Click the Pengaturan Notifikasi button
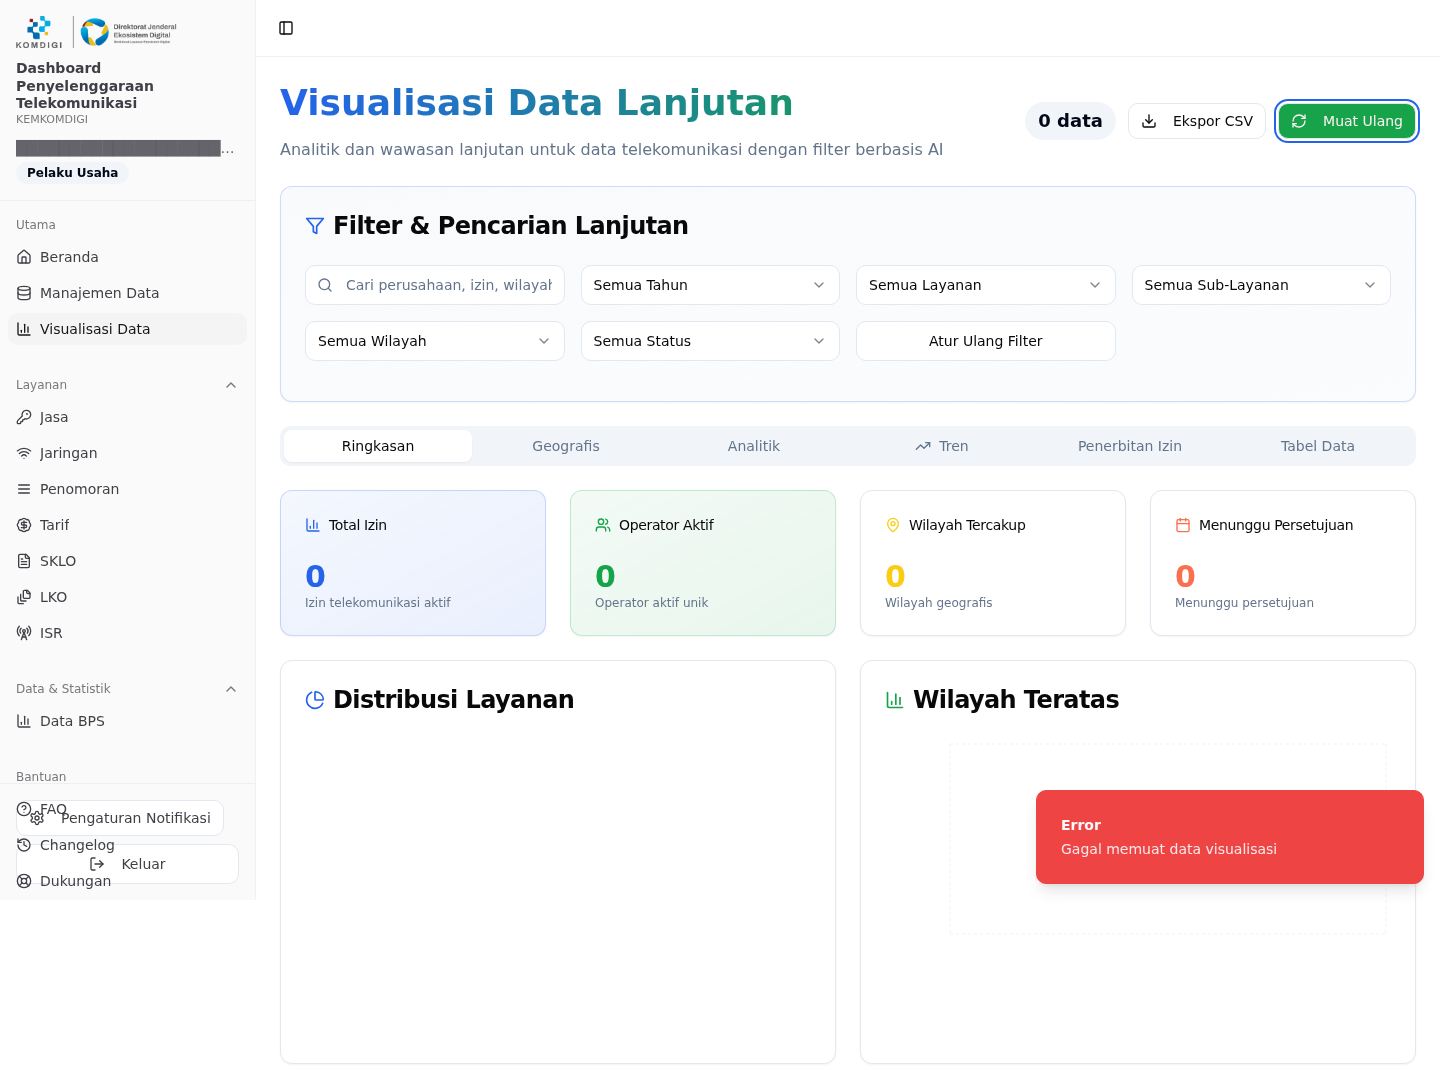The image size is (1440, 1088). 120,818
